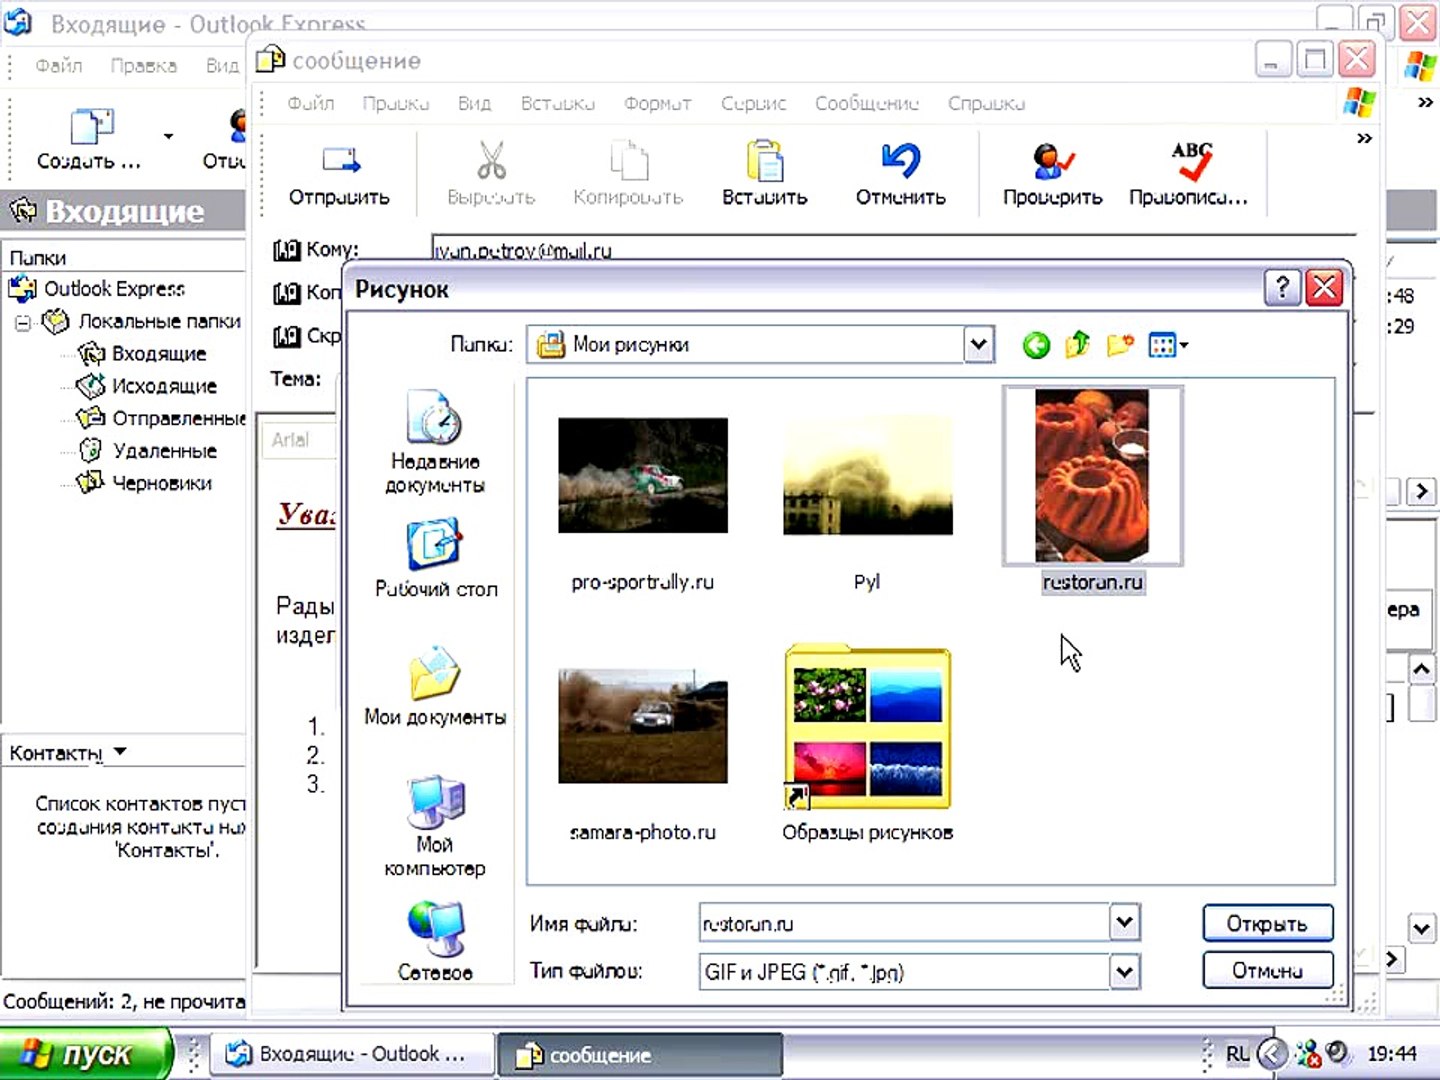
Task: Open Мои документы in the places bar
Action: [x=435, y=686]
